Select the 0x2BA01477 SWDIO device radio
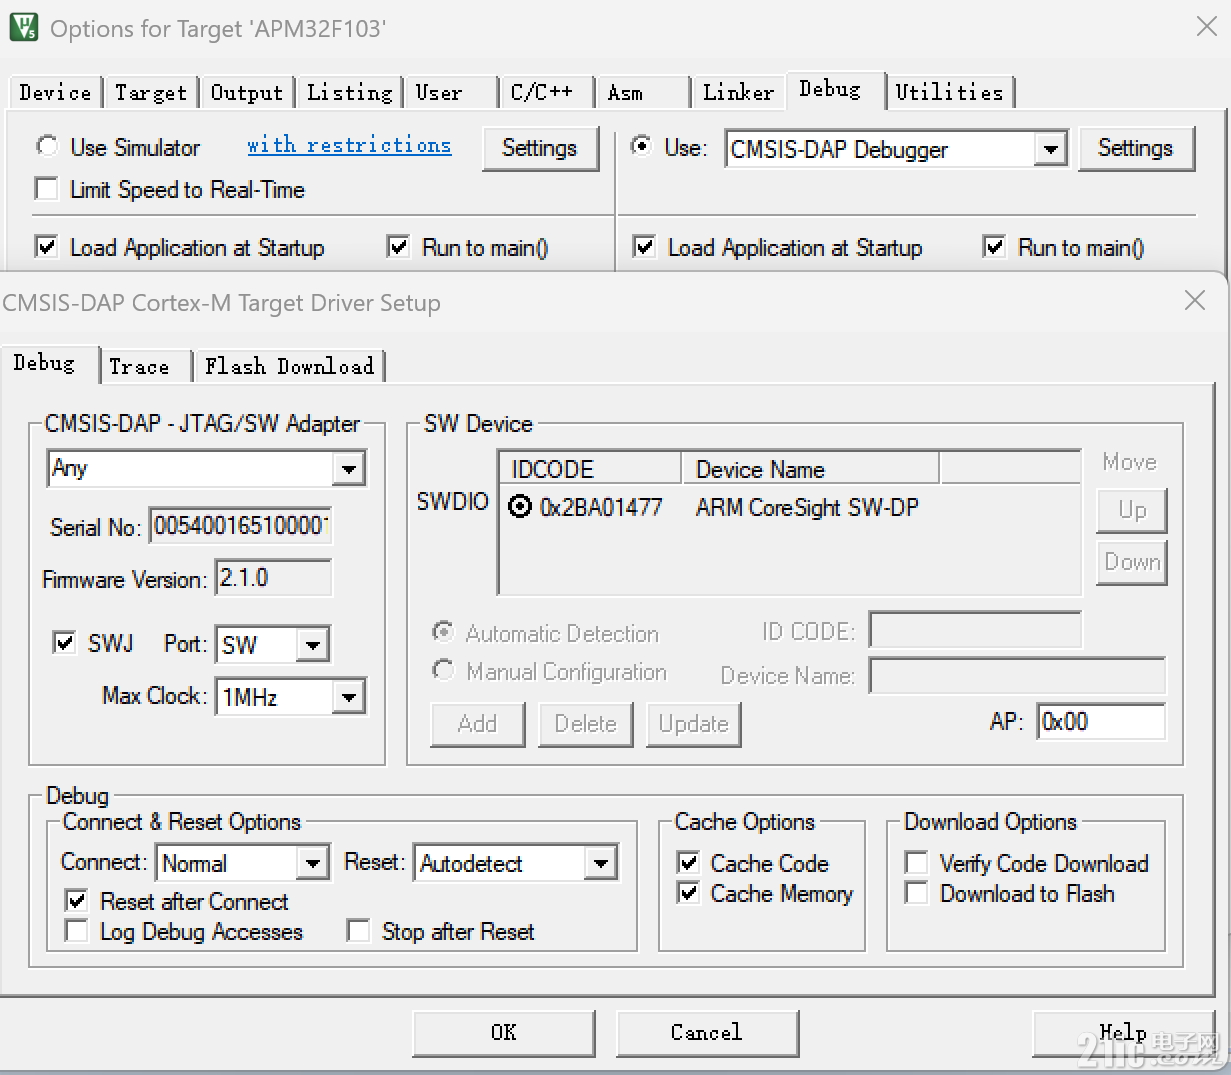The height and width of the screenshot is (1075, 1231). point(520,507)
